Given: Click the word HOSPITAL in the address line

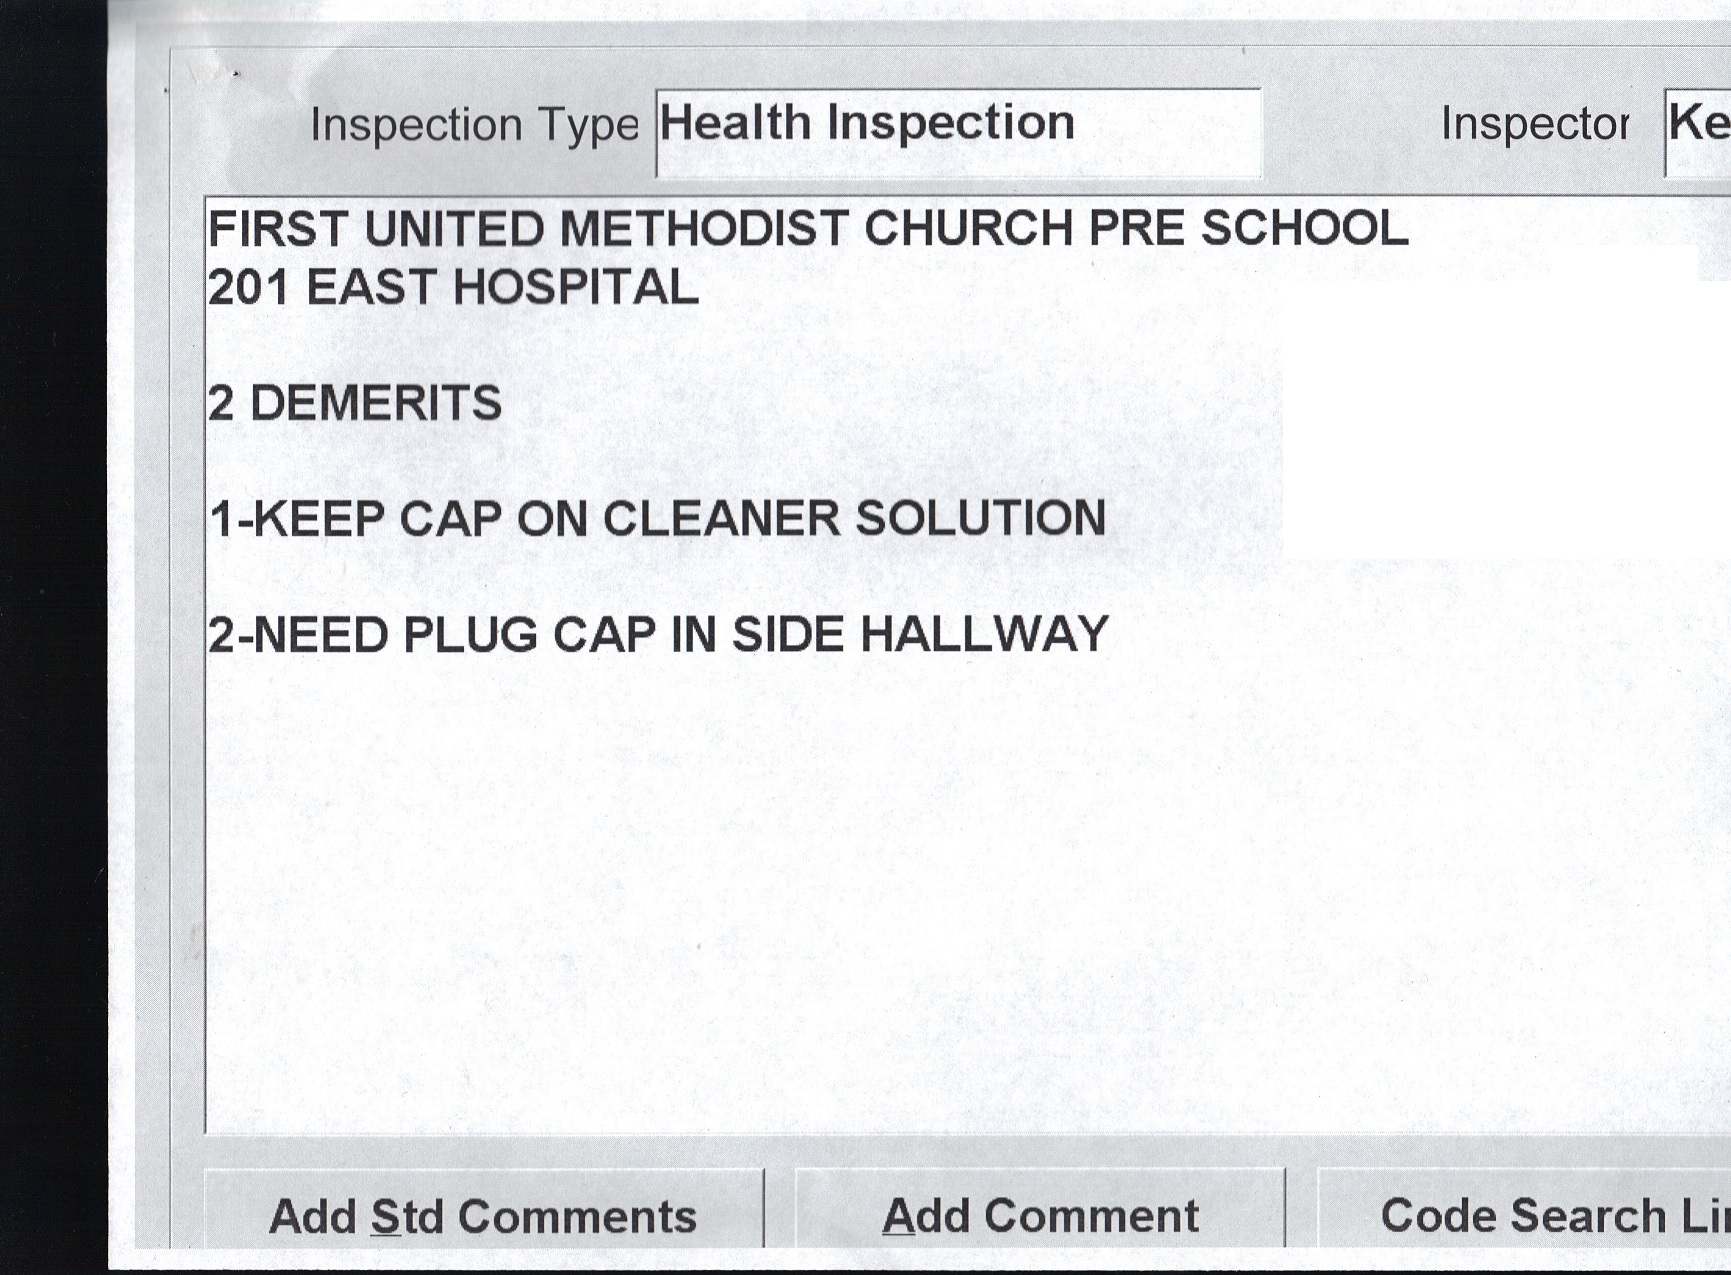Looking at the screenshot, I should [576, 288].
